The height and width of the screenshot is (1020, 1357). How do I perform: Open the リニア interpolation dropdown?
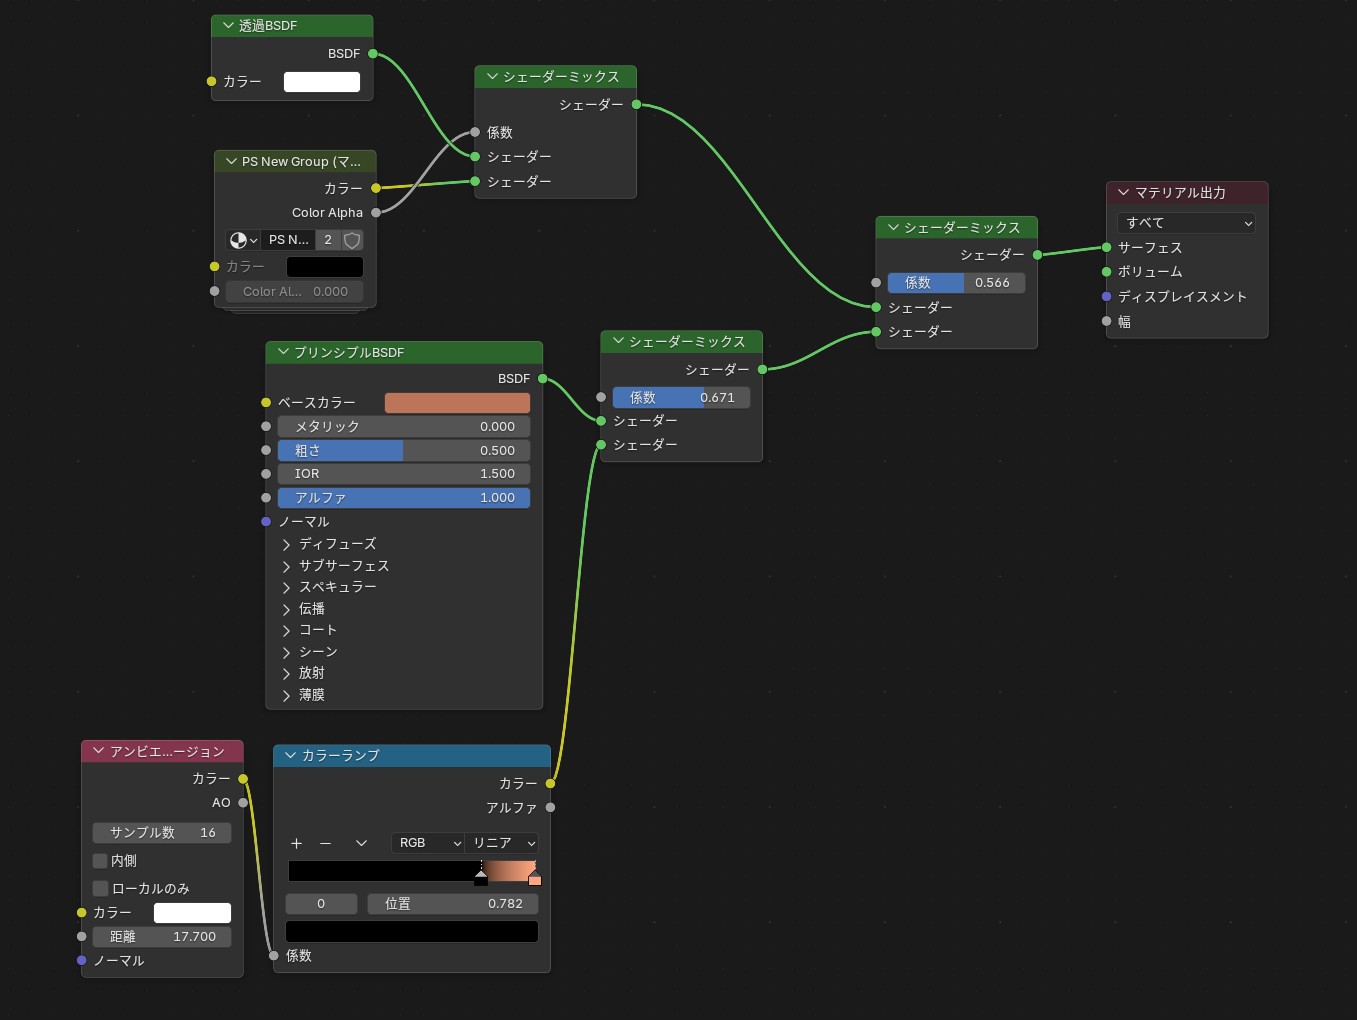coord(503,843)
